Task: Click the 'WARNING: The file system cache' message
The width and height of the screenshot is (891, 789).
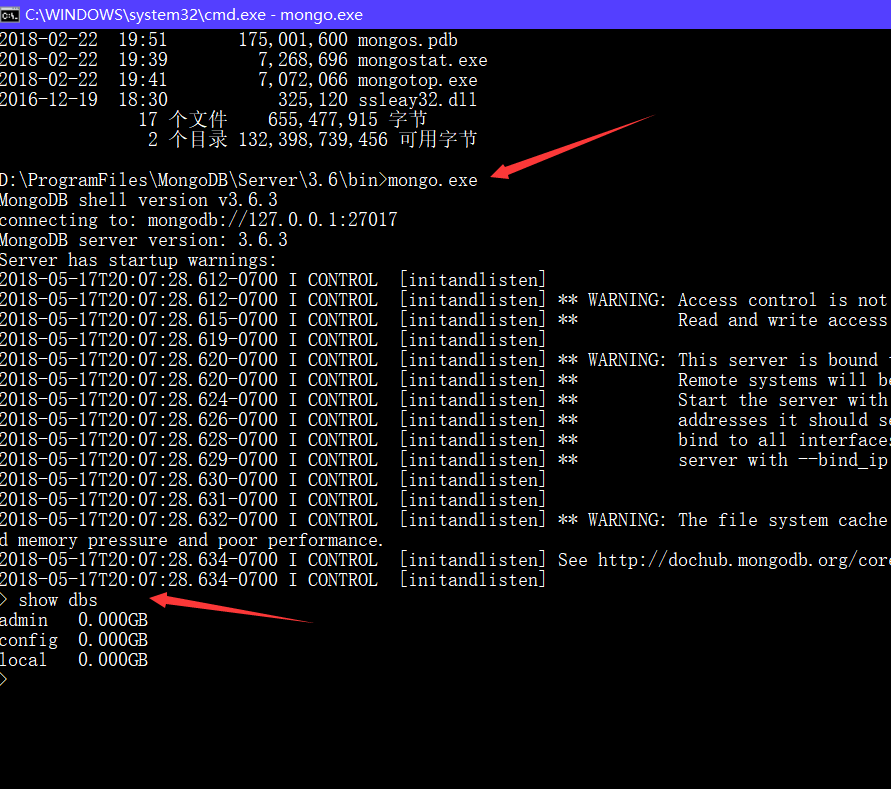Action: [738, 520]
